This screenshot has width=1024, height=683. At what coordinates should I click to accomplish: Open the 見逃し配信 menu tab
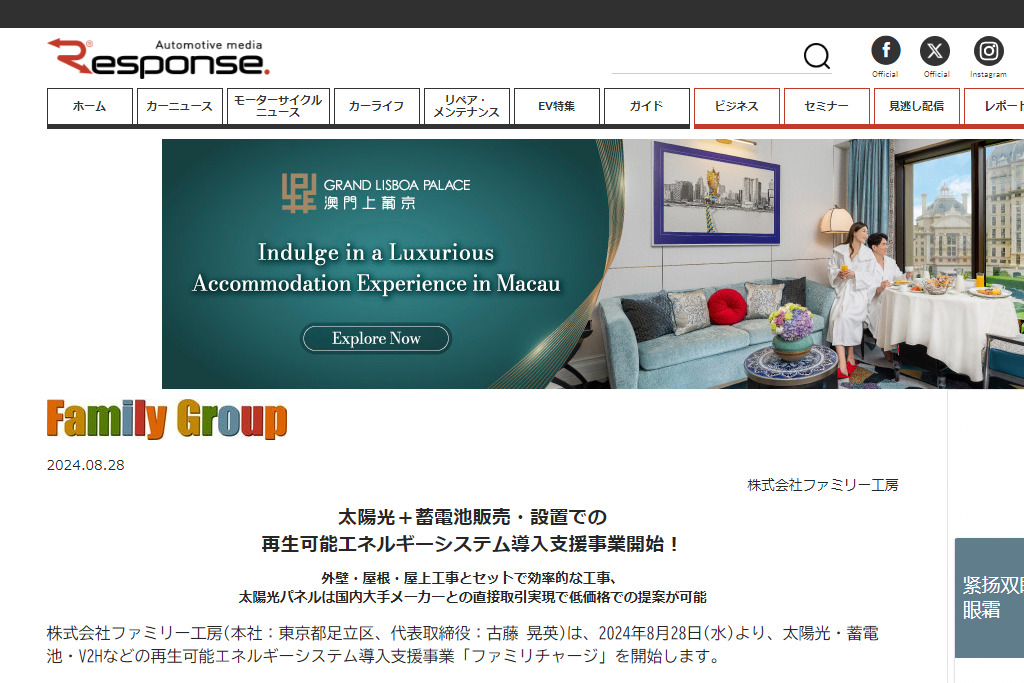(x=917, y=106)
